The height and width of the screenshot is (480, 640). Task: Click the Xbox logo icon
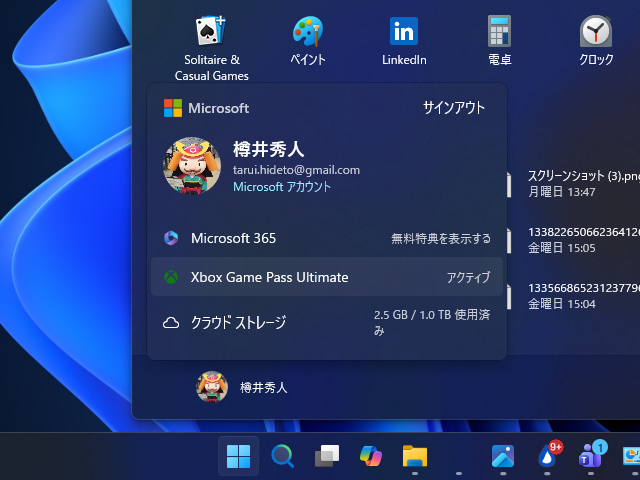click(x=171, y=277)
